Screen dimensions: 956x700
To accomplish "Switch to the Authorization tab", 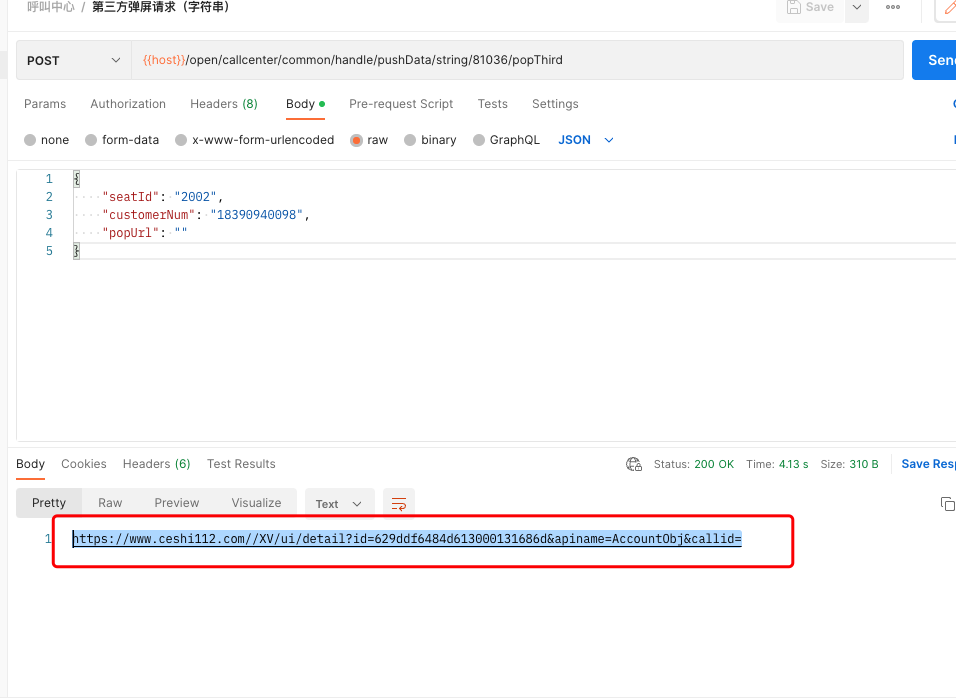I will (128, 104).
